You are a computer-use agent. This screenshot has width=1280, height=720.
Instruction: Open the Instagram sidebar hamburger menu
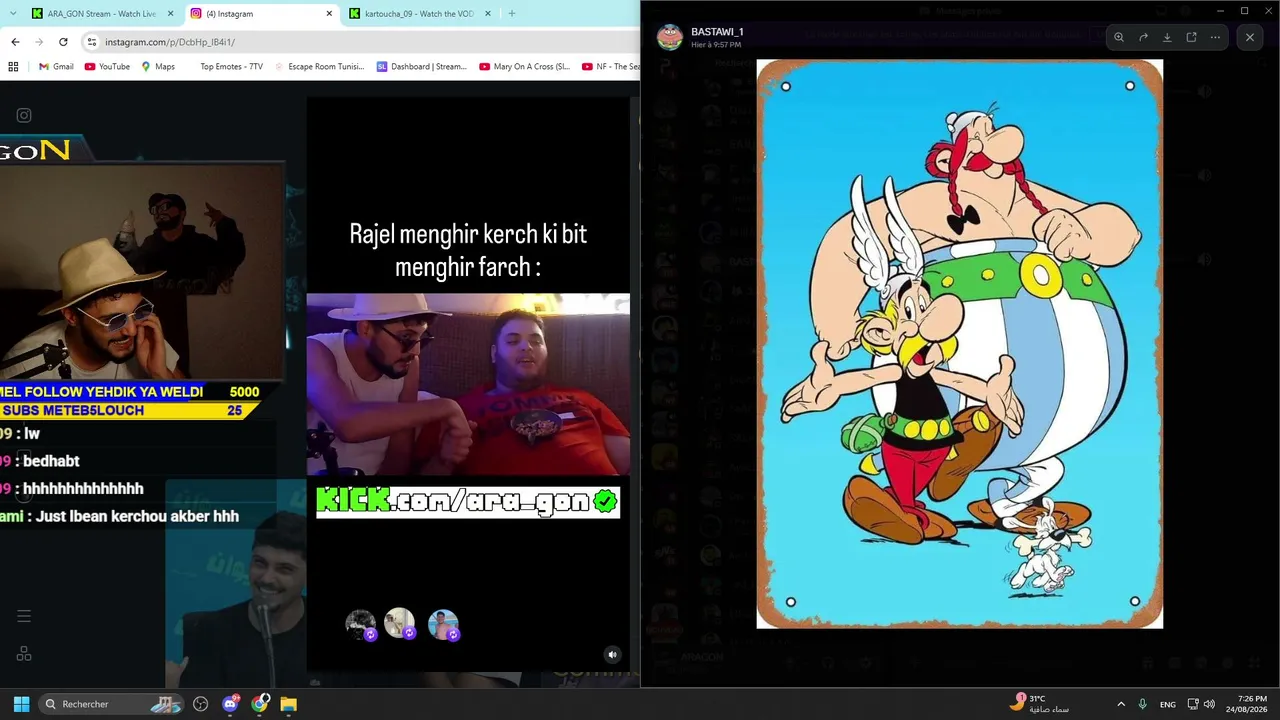[x=24, y=616]
